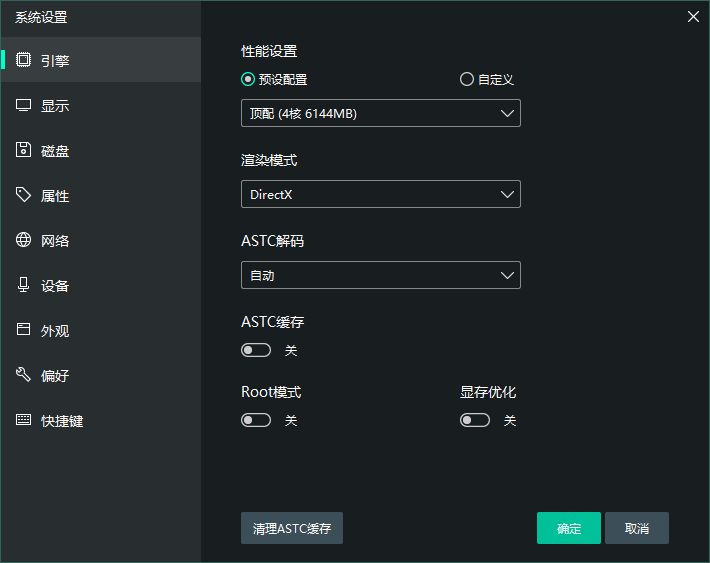Enable the ASTC缓存 toggle switch
Viewport: 710px width, 563px height.
[256, 351]
